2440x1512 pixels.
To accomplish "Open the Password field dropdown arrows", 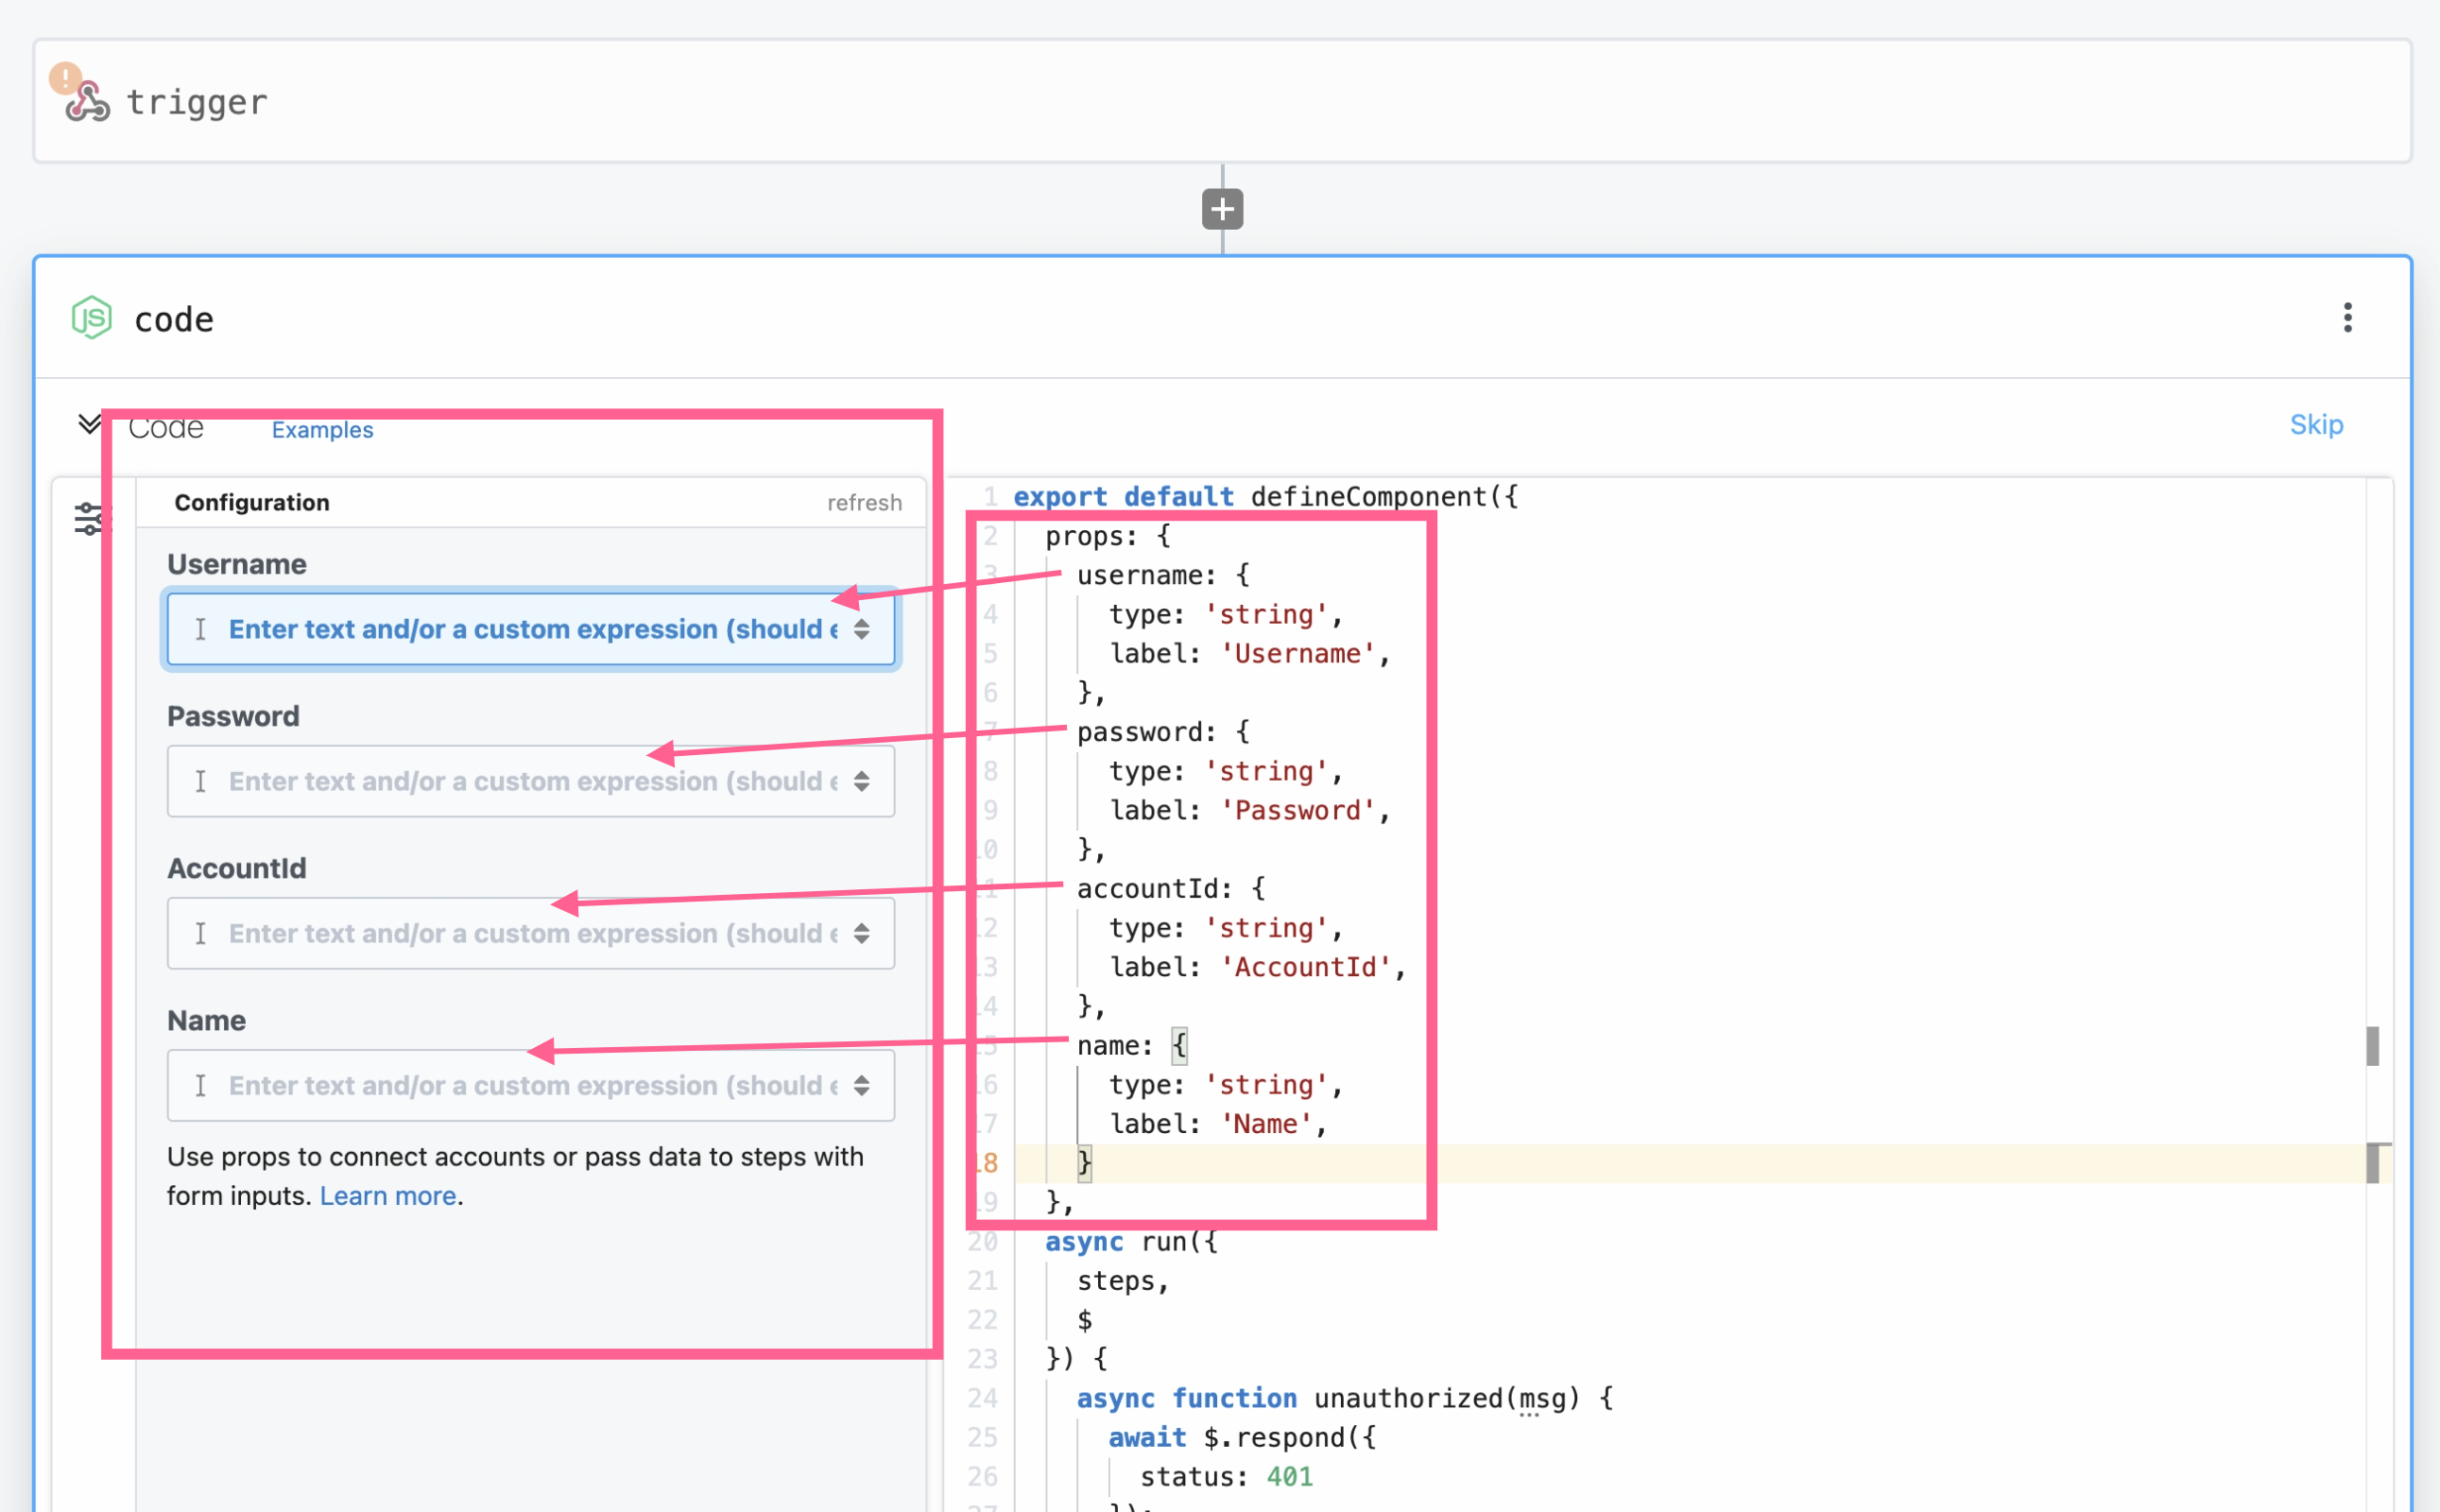I will [861, 781].
